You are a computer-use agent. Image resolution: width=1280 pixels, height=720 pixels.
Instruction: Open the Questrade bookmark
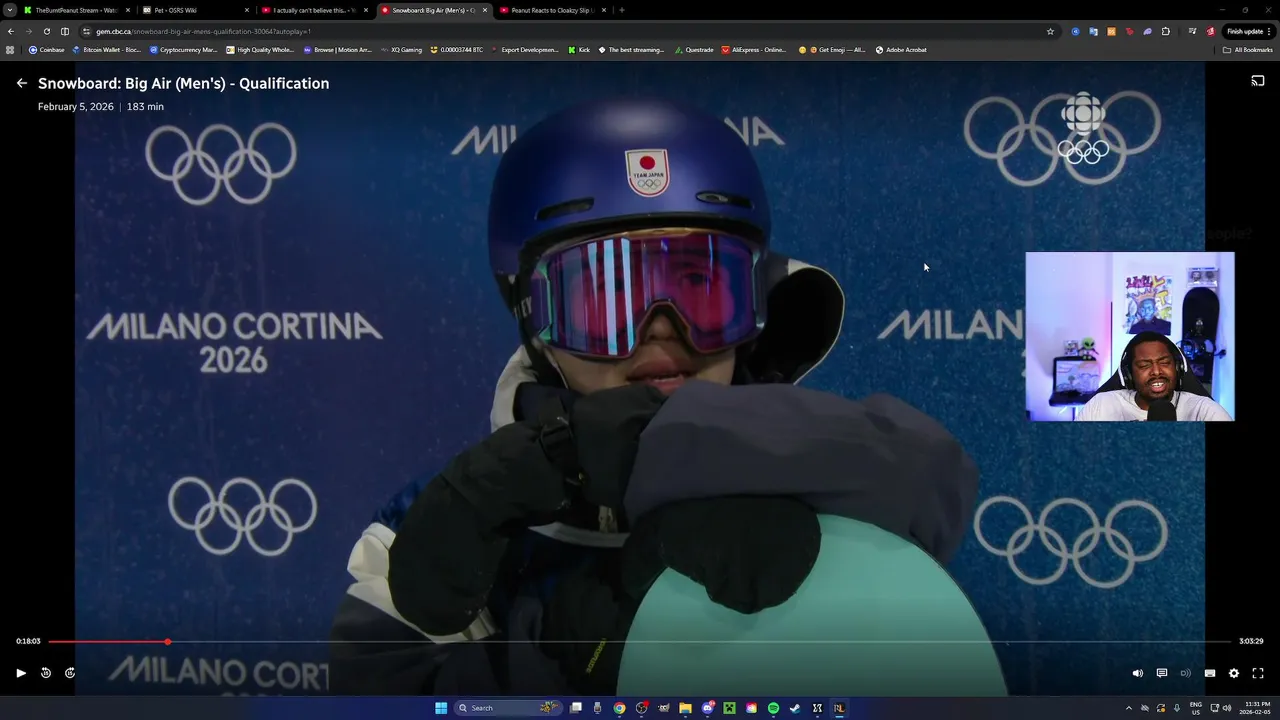694,49
